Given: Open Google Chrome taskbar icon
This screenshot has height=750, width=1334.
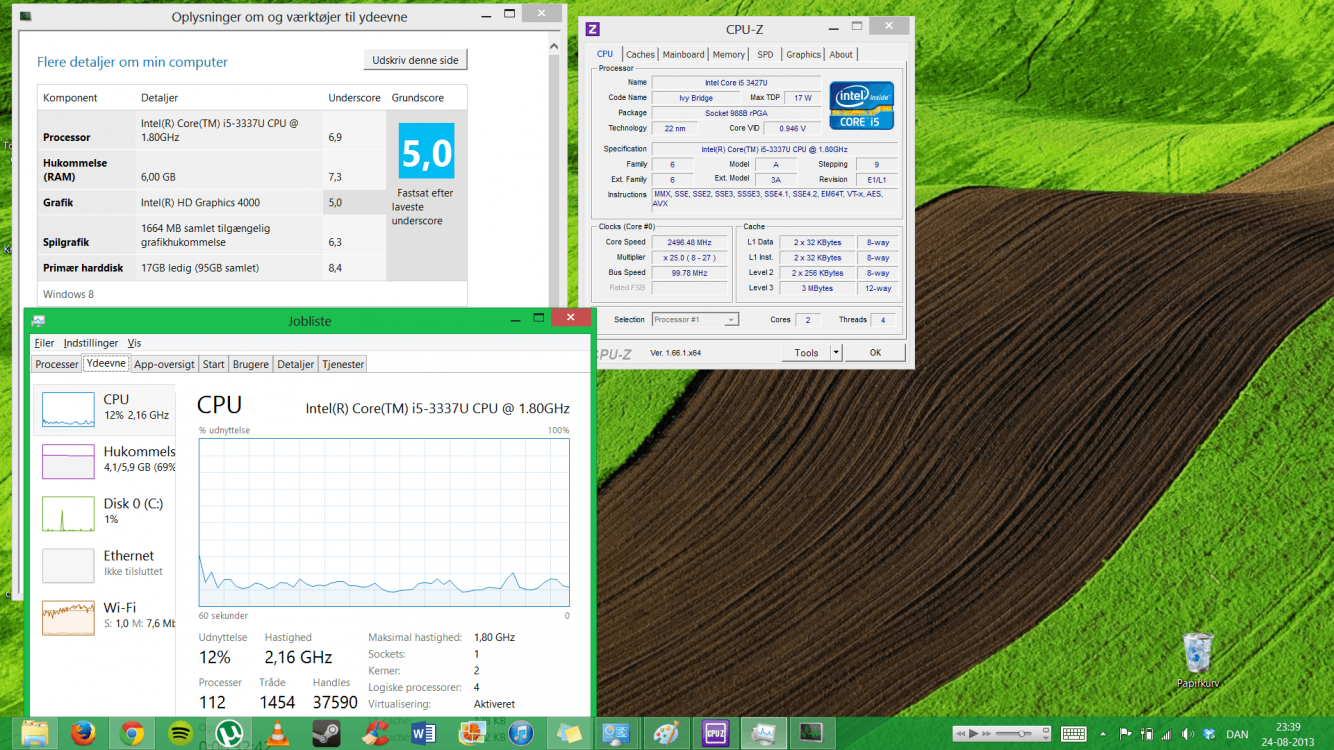Looking at the screenshot, I should tap(132, 734).
